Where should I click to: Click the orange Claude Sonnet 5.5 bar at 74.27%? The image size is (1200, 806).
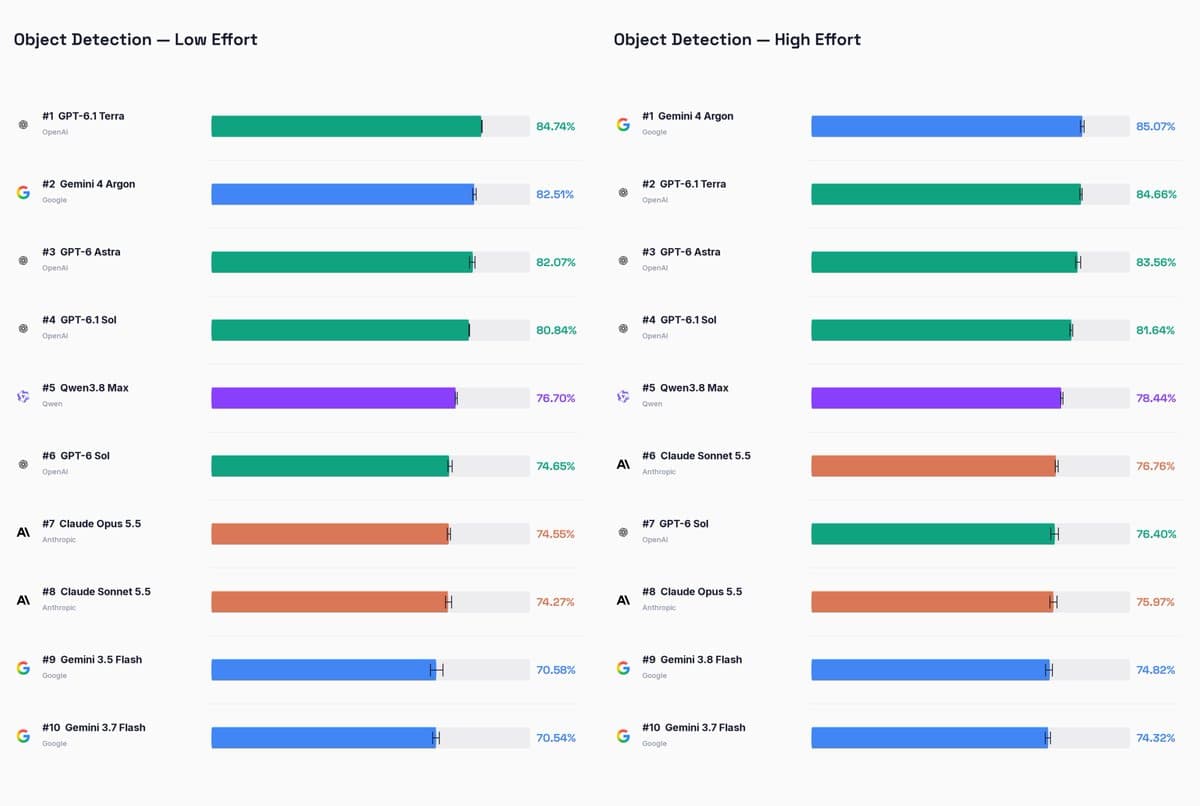[329, 602]
